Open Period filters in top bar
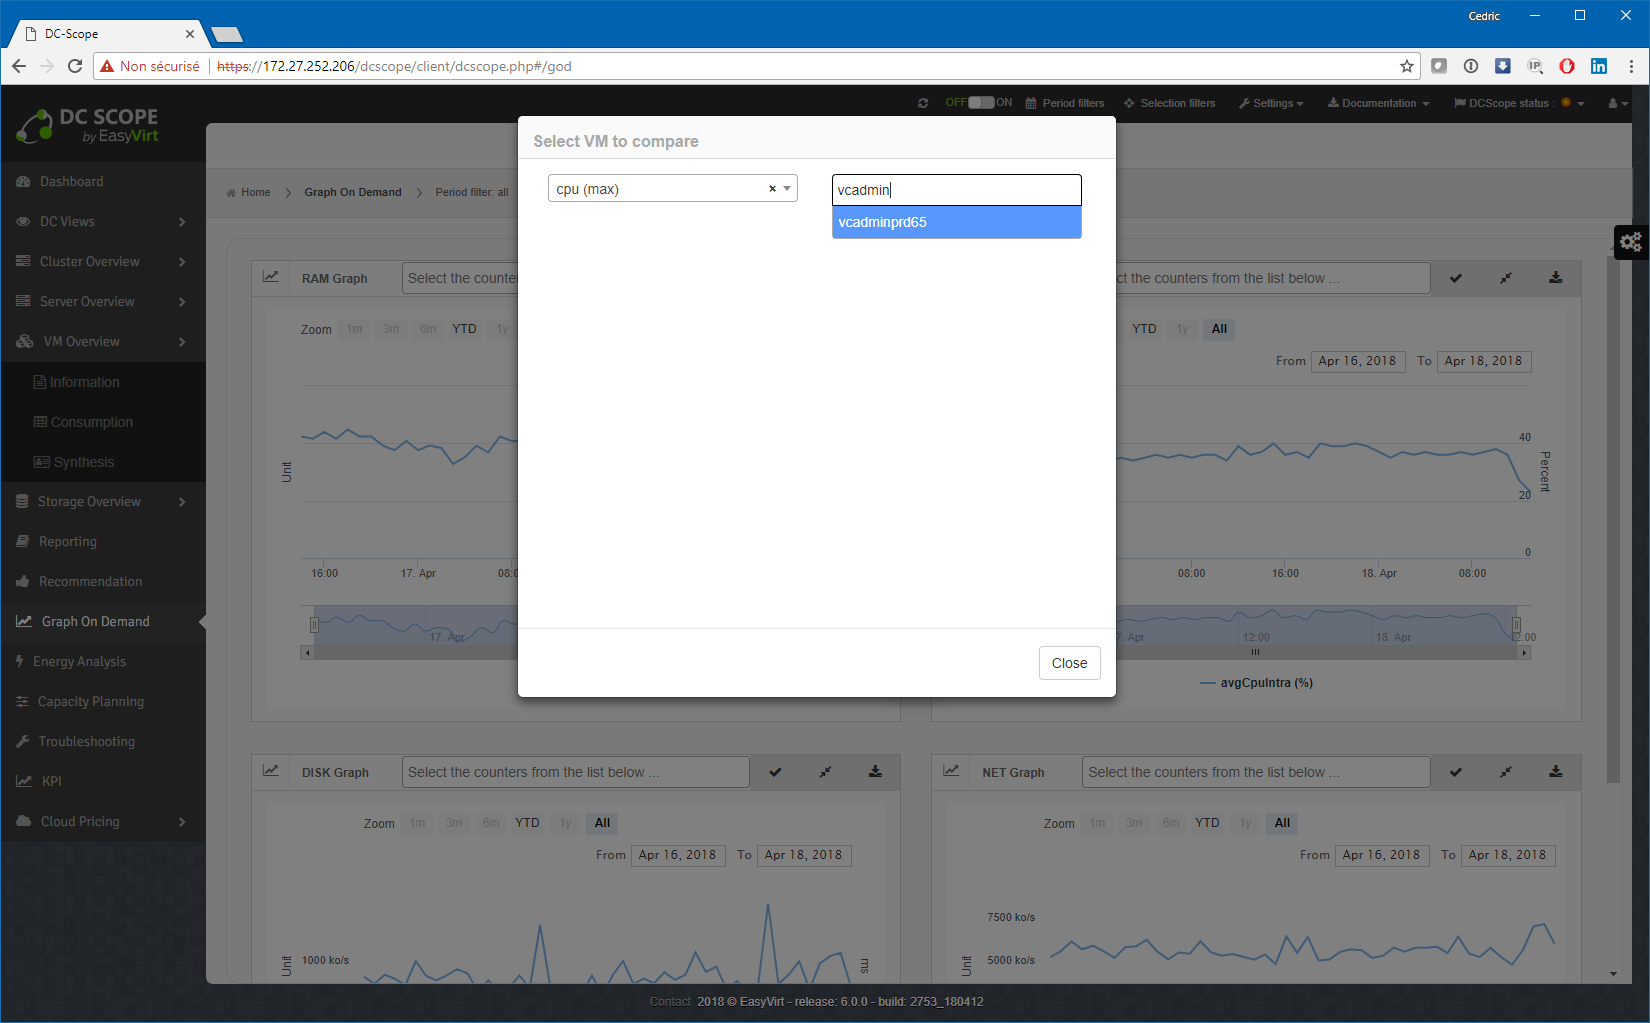 pyautogui.click(x=1065, y=103)
